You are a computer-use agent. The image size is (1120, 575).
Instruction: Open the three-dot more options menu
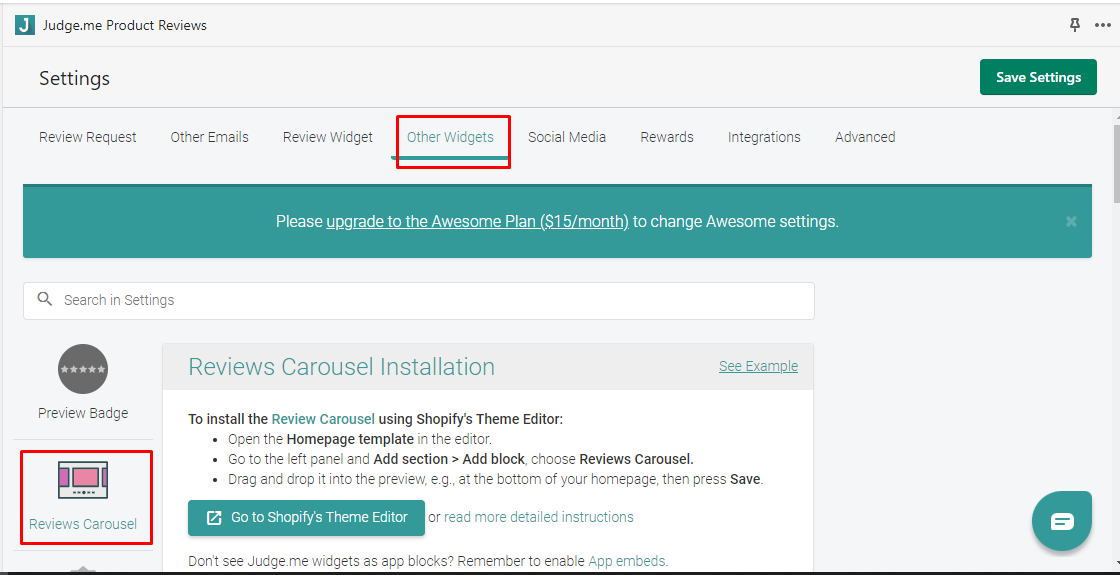(x=1102, y=25)
